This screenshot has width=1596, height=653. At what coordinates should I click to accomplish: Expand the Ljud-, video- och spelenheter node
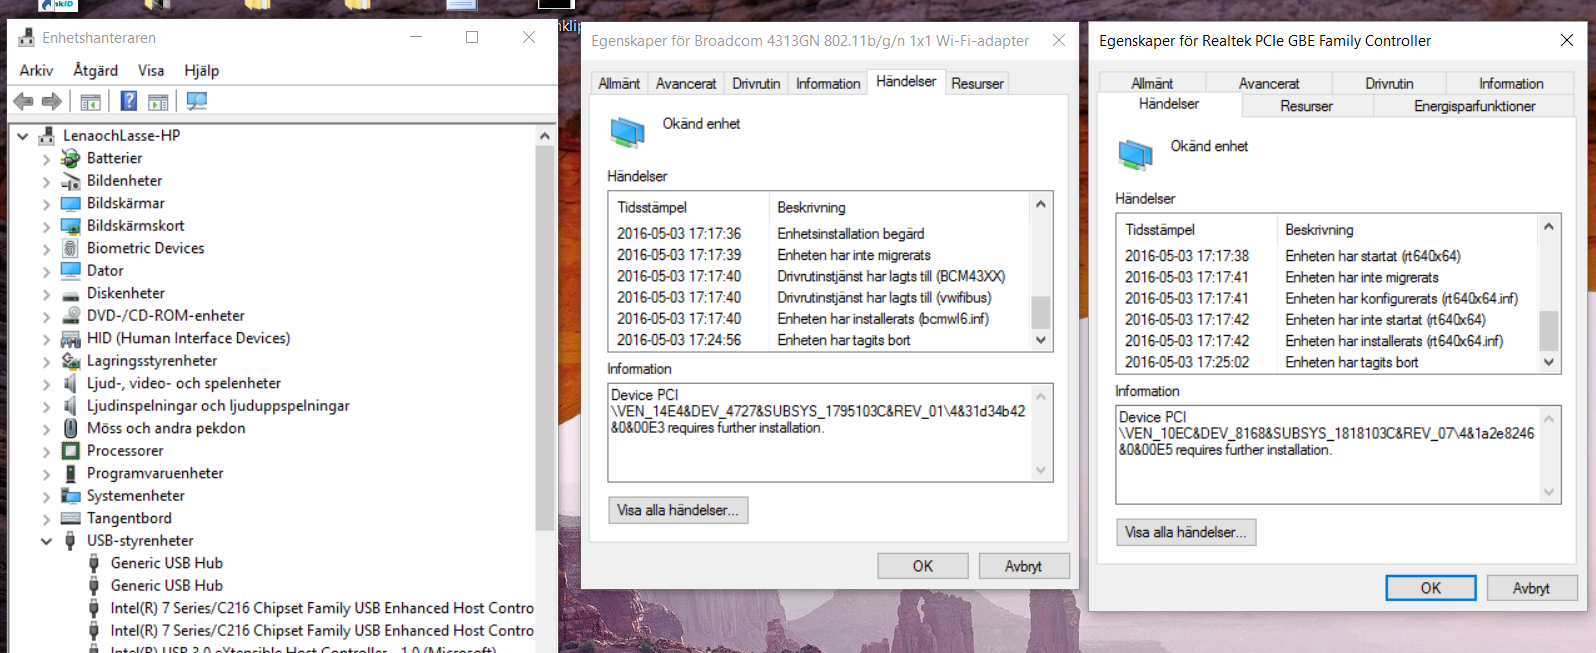(x=46, y=384)
